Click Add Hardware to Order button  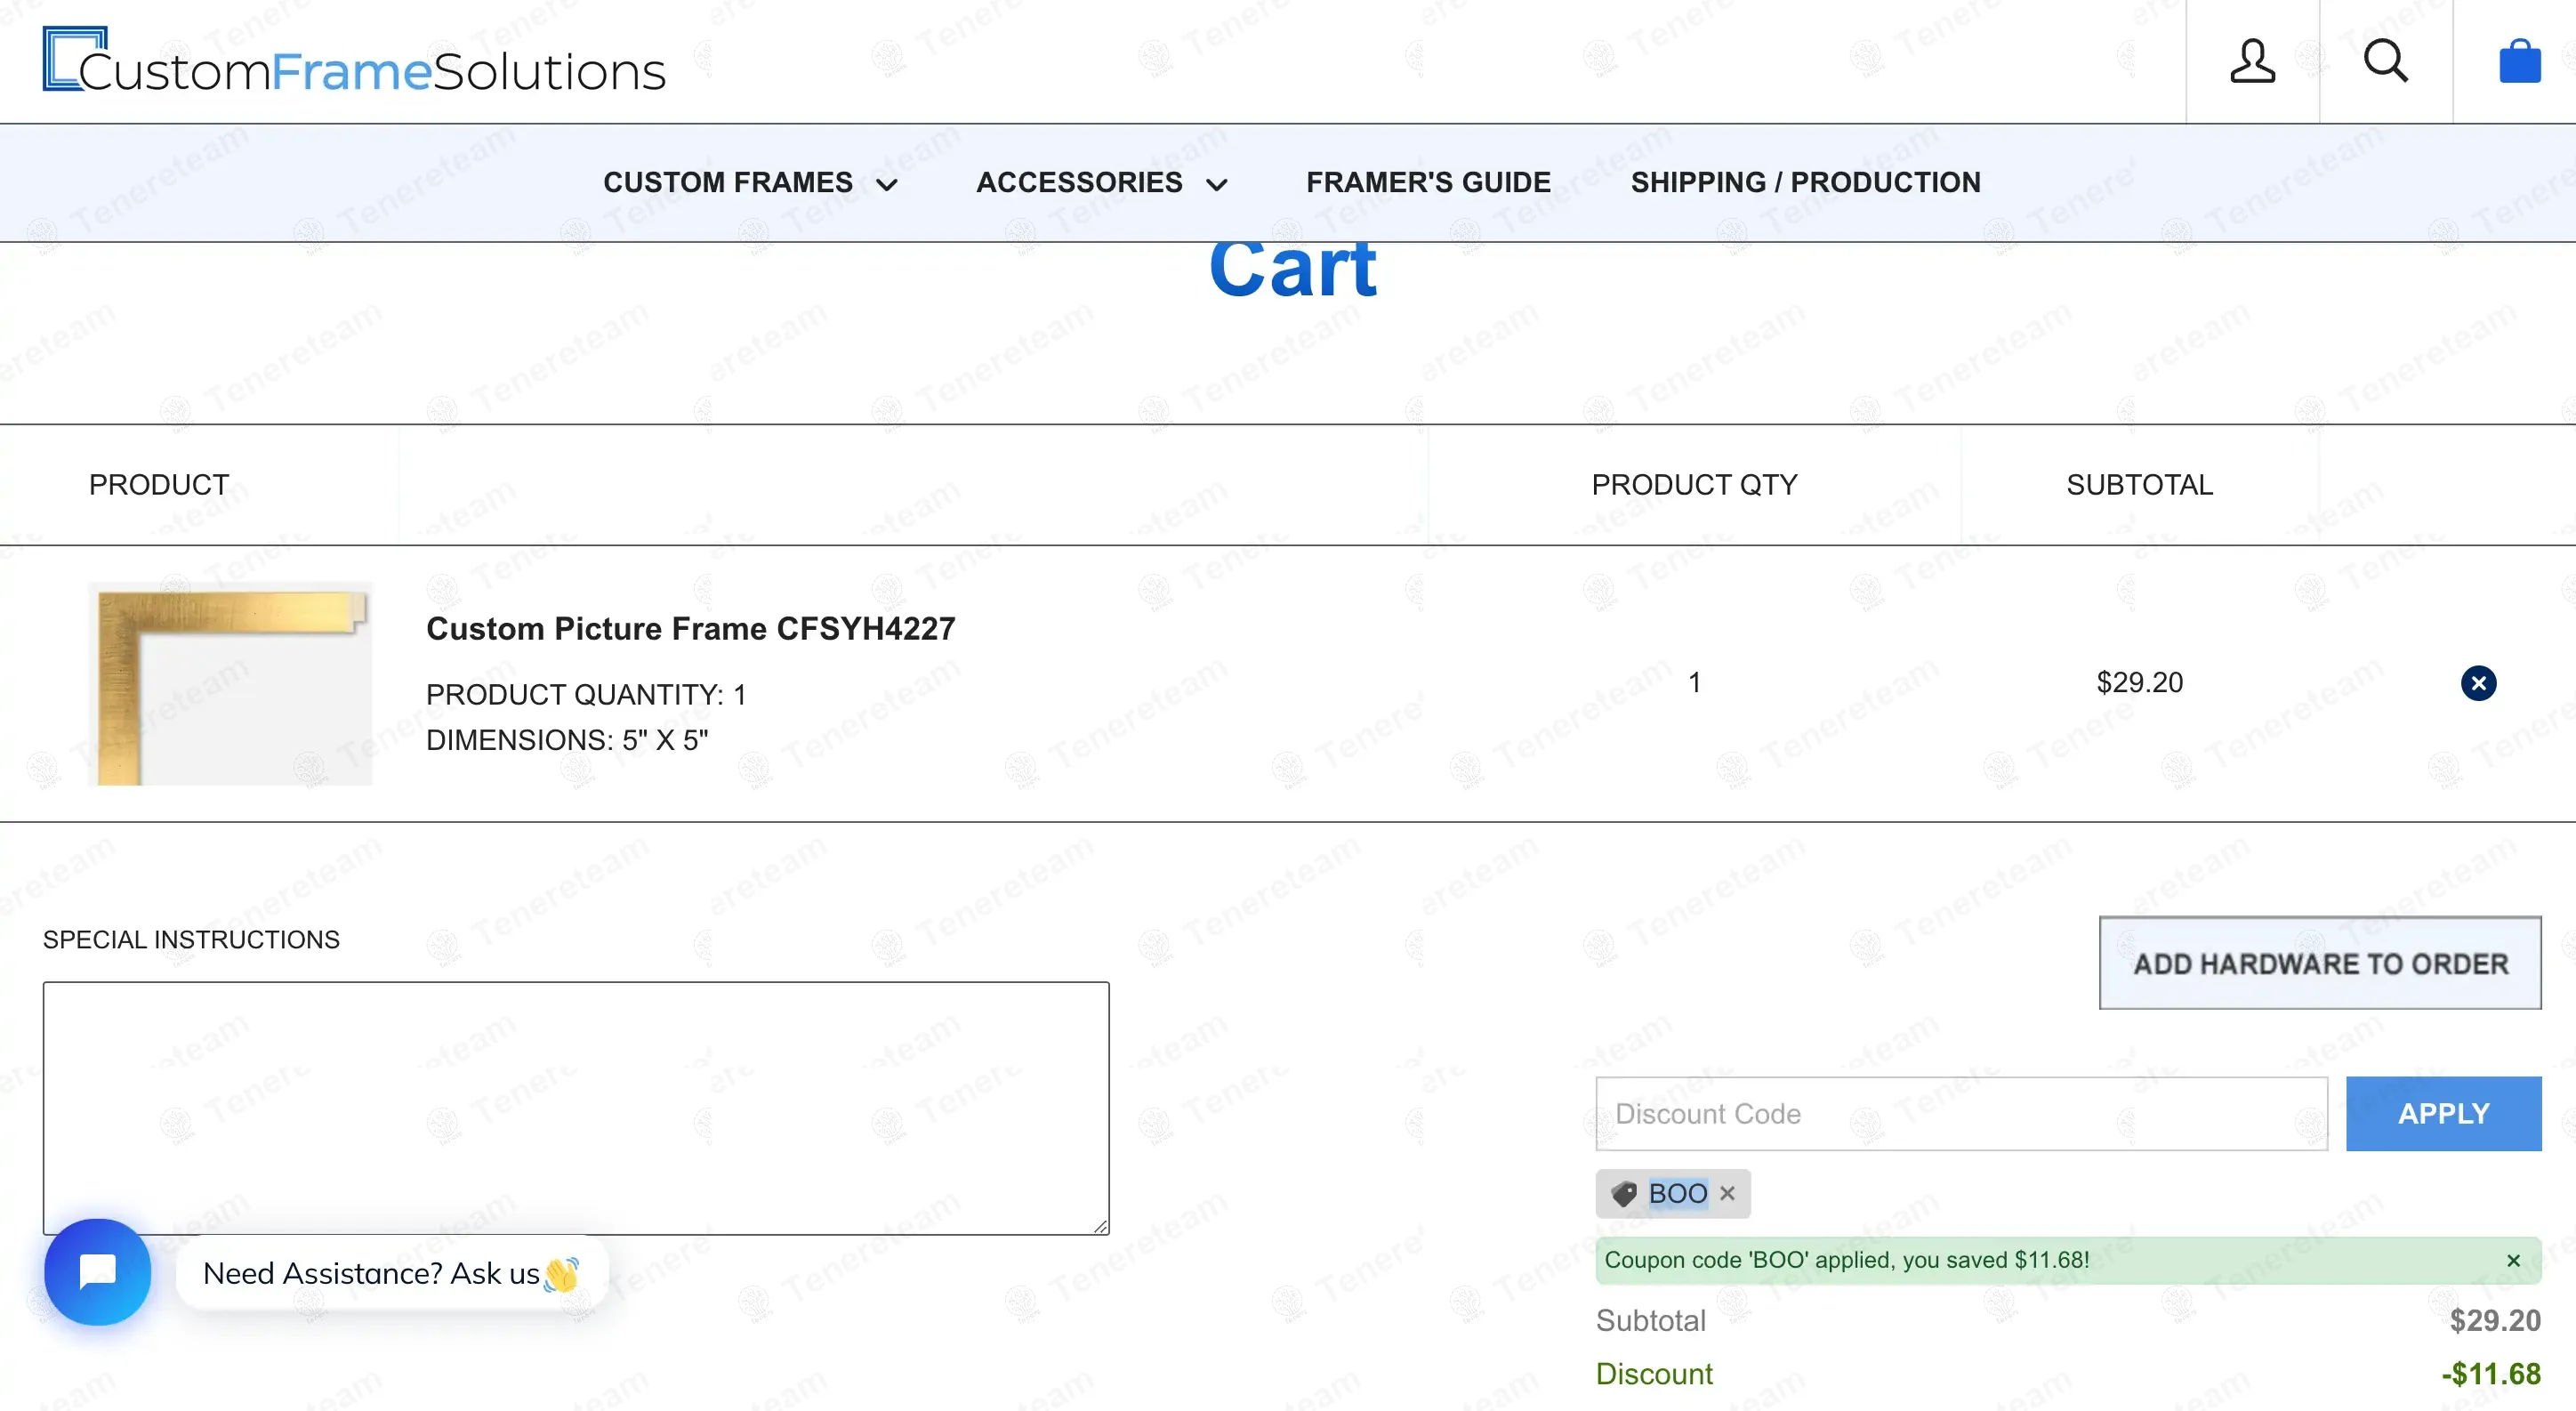2320,963
